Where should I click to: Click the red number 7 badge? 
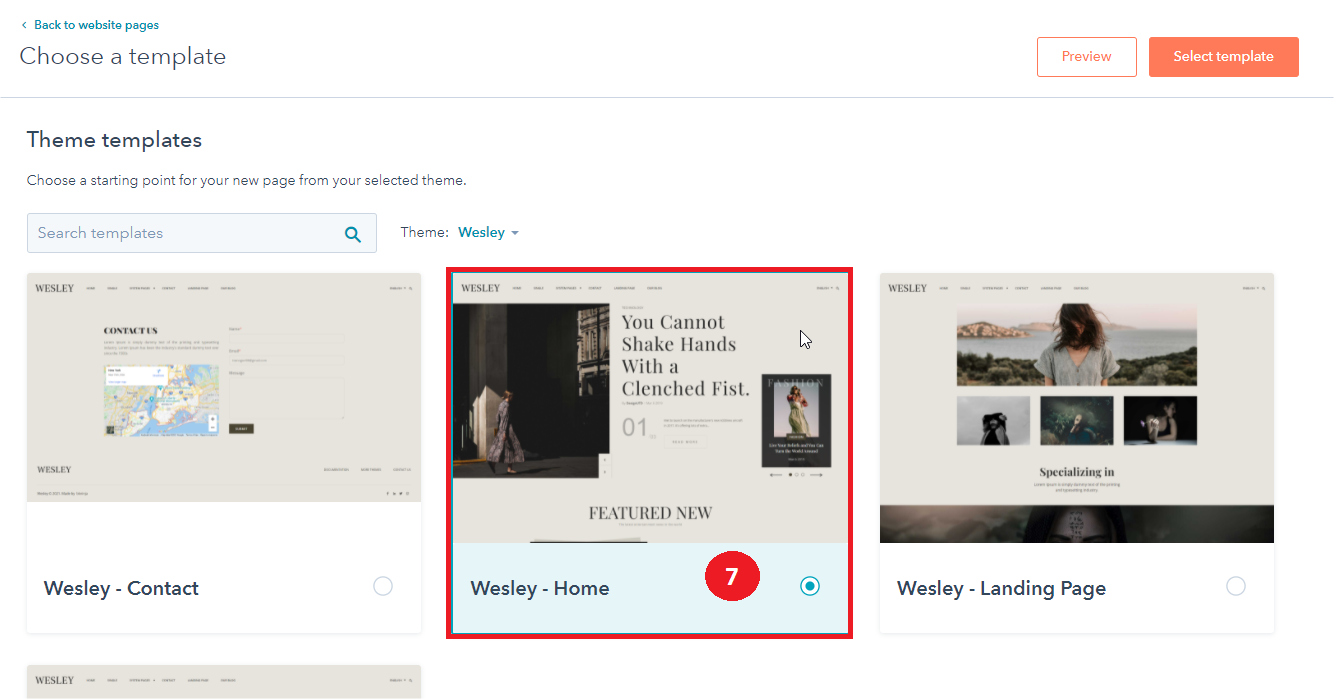click(732, 577)
